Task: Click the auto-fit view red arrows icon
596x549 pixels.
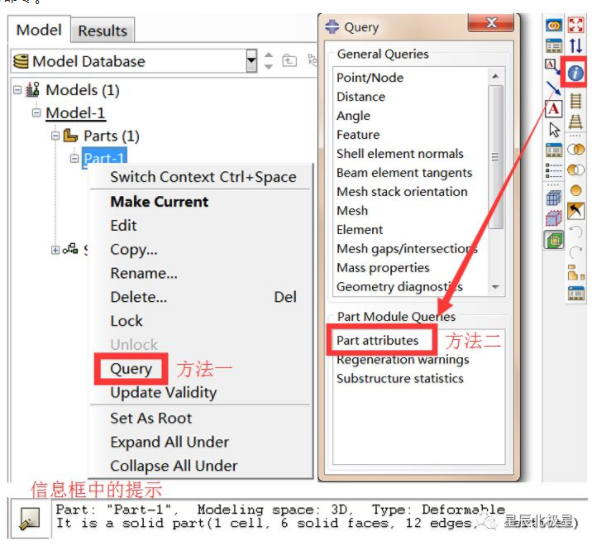Action: coord(575,25)
